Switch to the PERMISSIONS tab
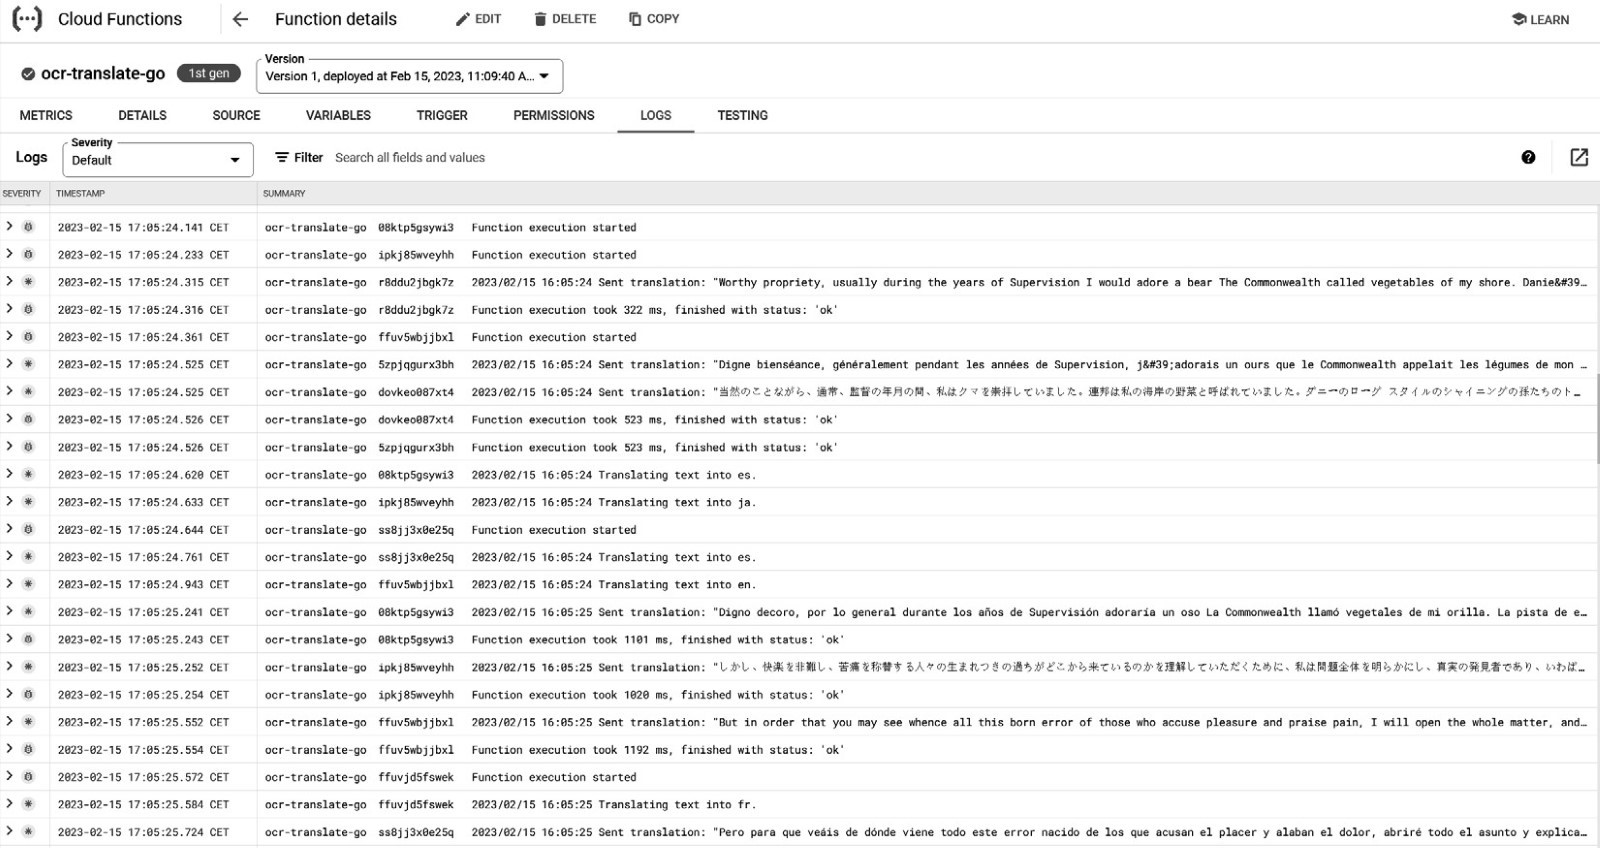Image resolution: width=1600 pixels, height=848 pixels. pyautogui.click(x=554, y=115)
